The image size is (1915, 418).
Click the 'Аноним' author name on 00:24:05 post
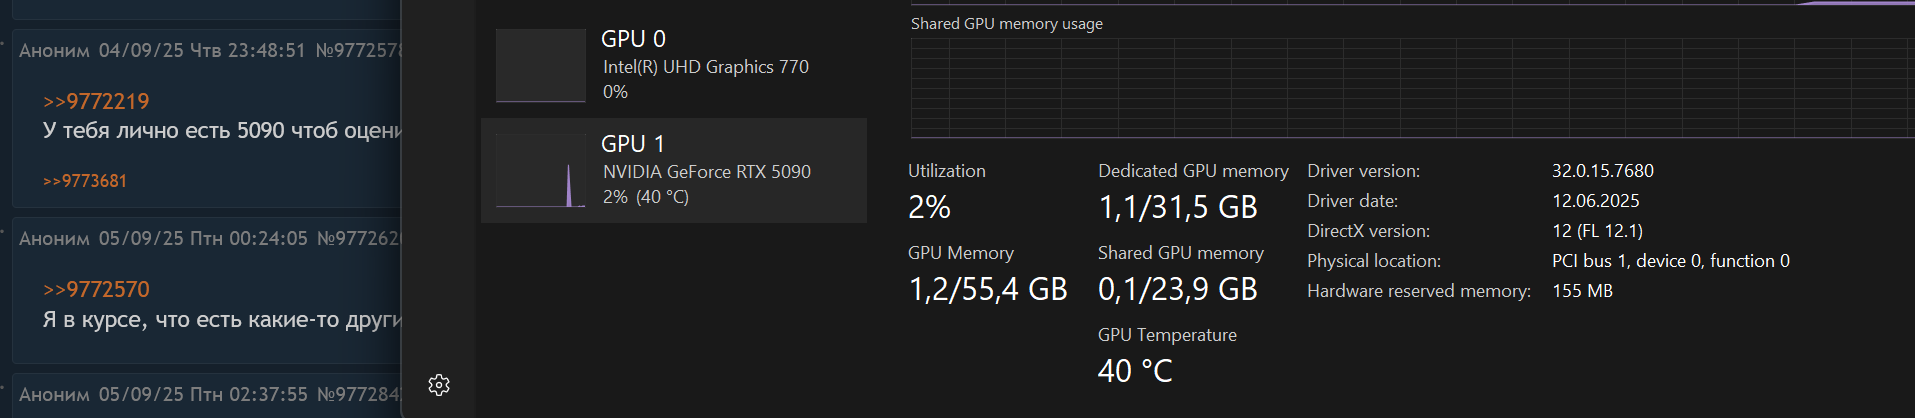pos(54,239)
